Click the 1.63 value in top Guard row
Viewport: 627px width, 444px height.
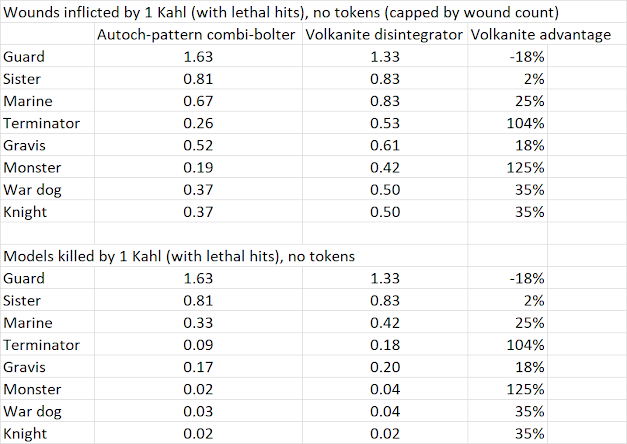[198, 56]
